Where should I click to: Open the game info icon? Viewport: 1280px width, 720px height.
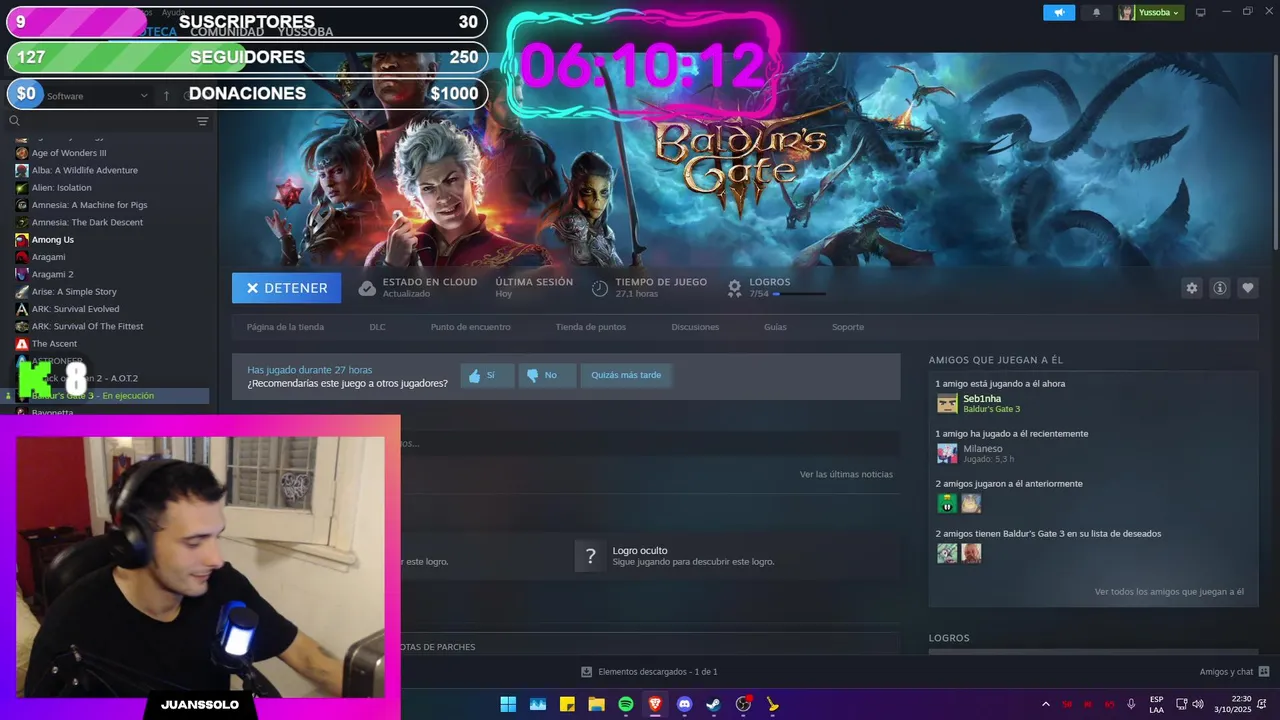coord(1220,288)
